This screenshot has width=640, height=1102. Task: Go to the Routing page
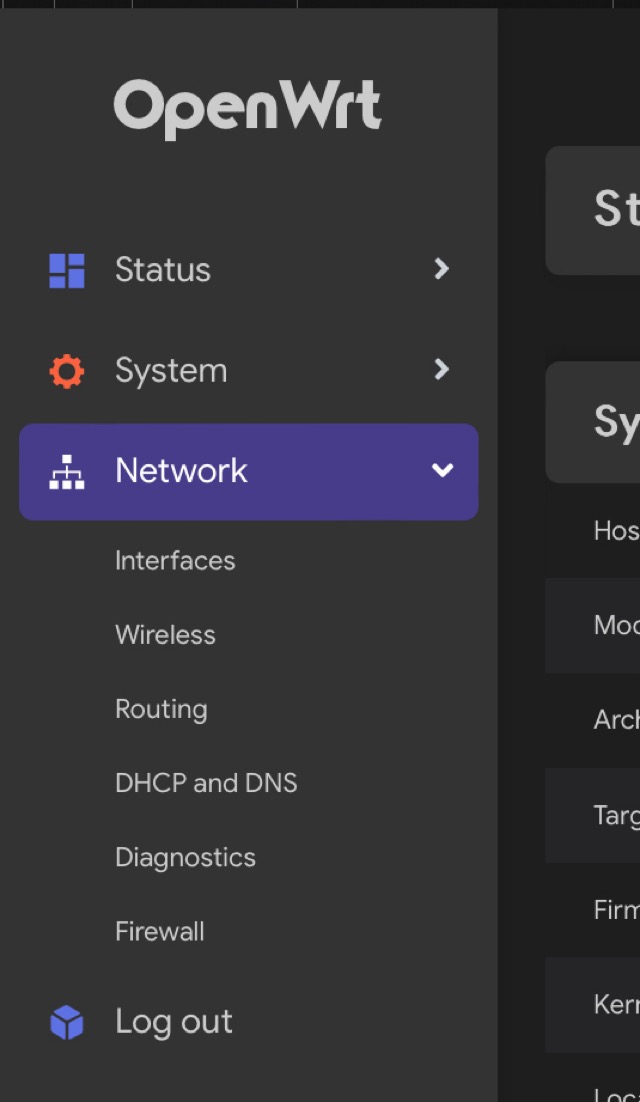(161, 710)
